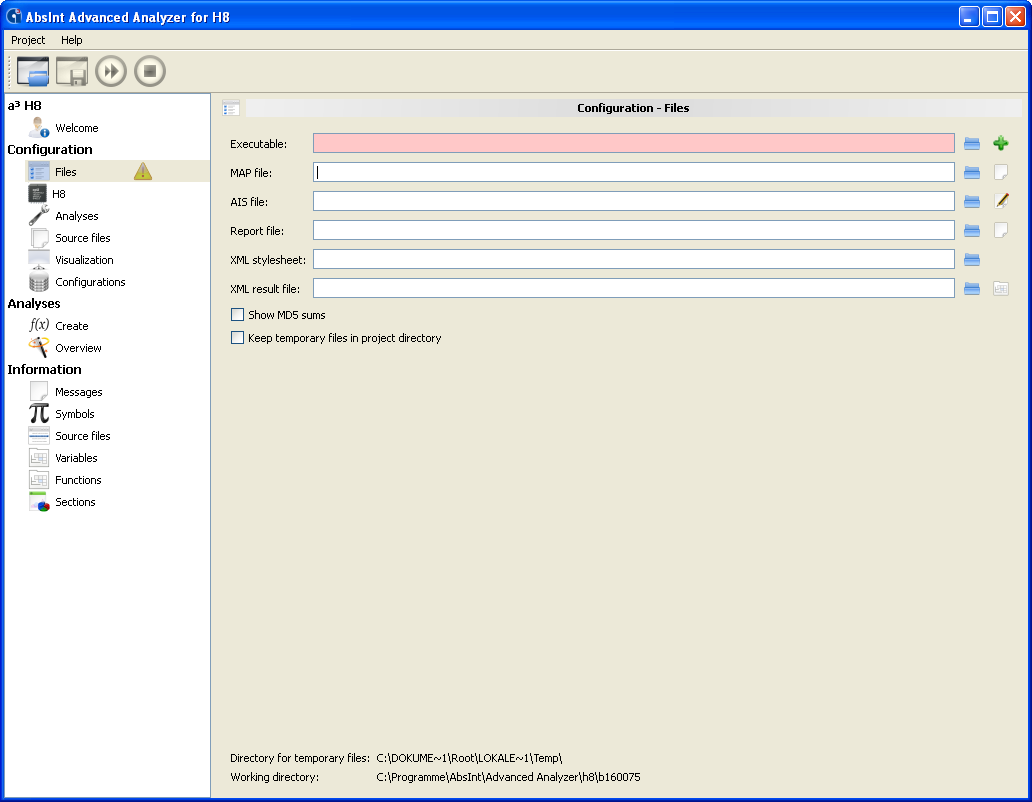The image size is (1032, 802).
Task: Open the Variables view
Action: point(76,458)
